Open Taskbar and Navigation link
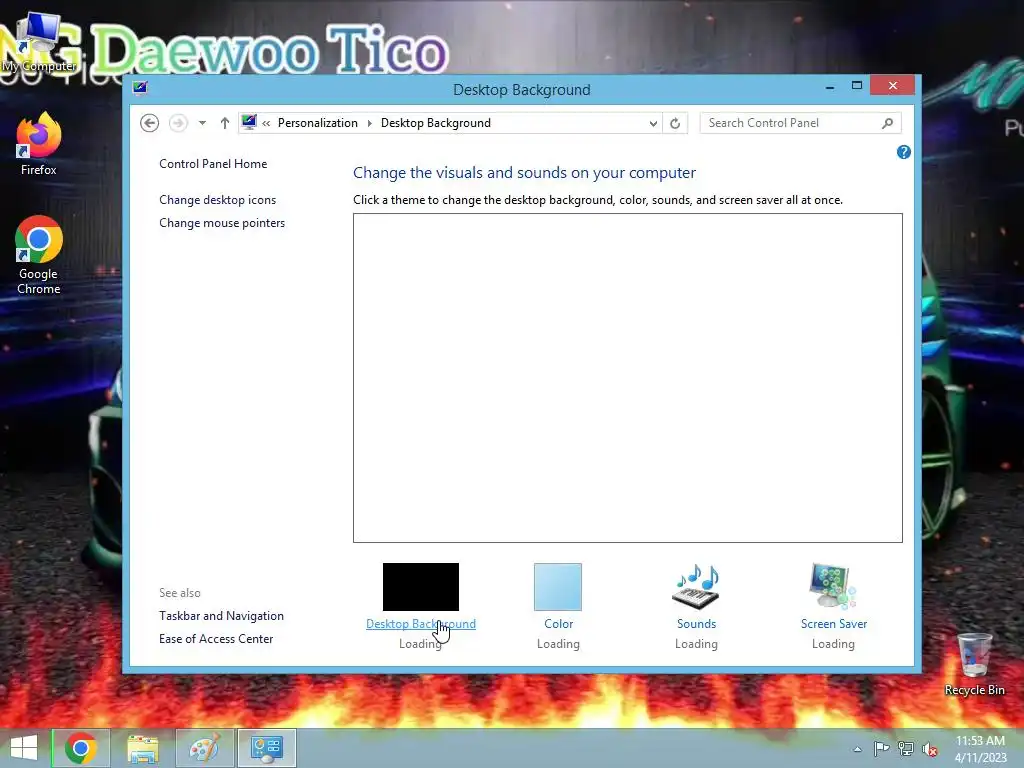Viewport: 1024px width, 768px height. (x=221, y=616)
